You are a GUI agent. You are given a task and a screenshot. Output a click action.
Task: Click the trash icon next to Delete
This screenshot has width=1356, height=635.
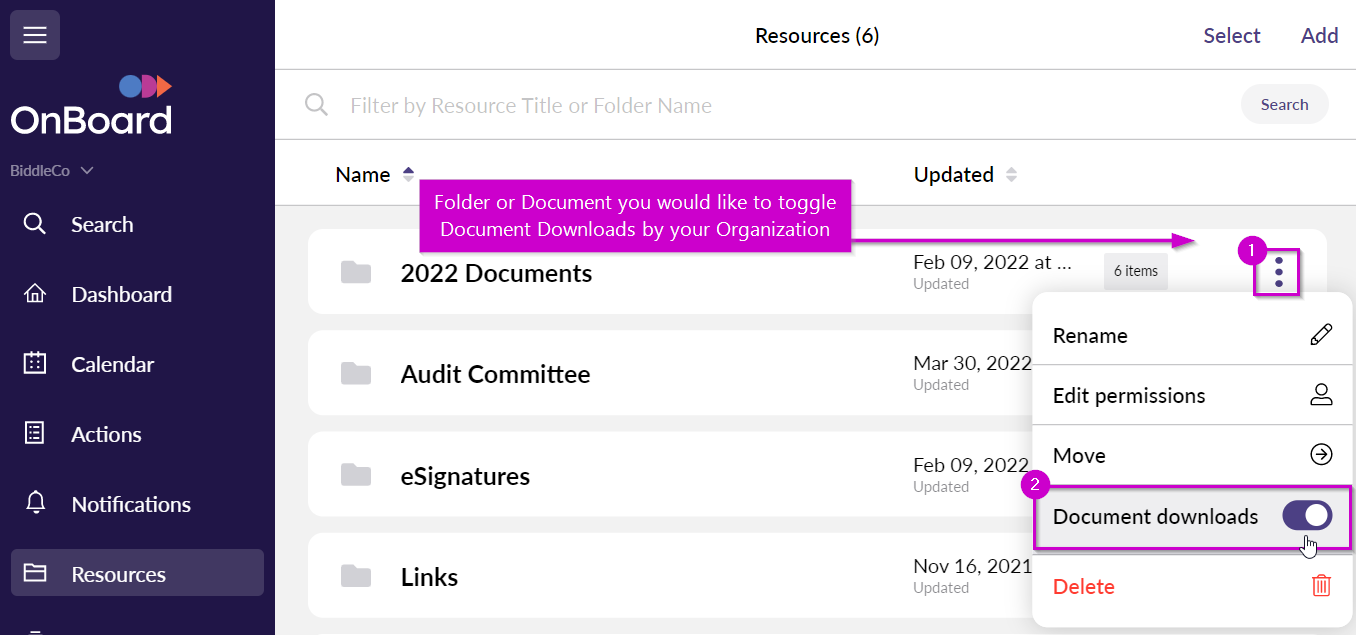(x=1322, y=586)
